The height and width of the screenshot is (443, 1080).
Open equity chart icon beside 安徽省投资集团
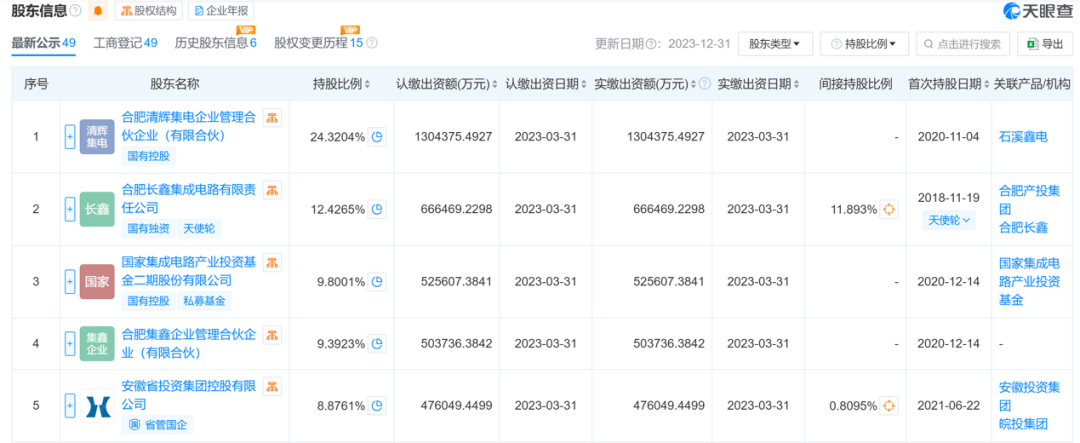[x=272, y=386]
